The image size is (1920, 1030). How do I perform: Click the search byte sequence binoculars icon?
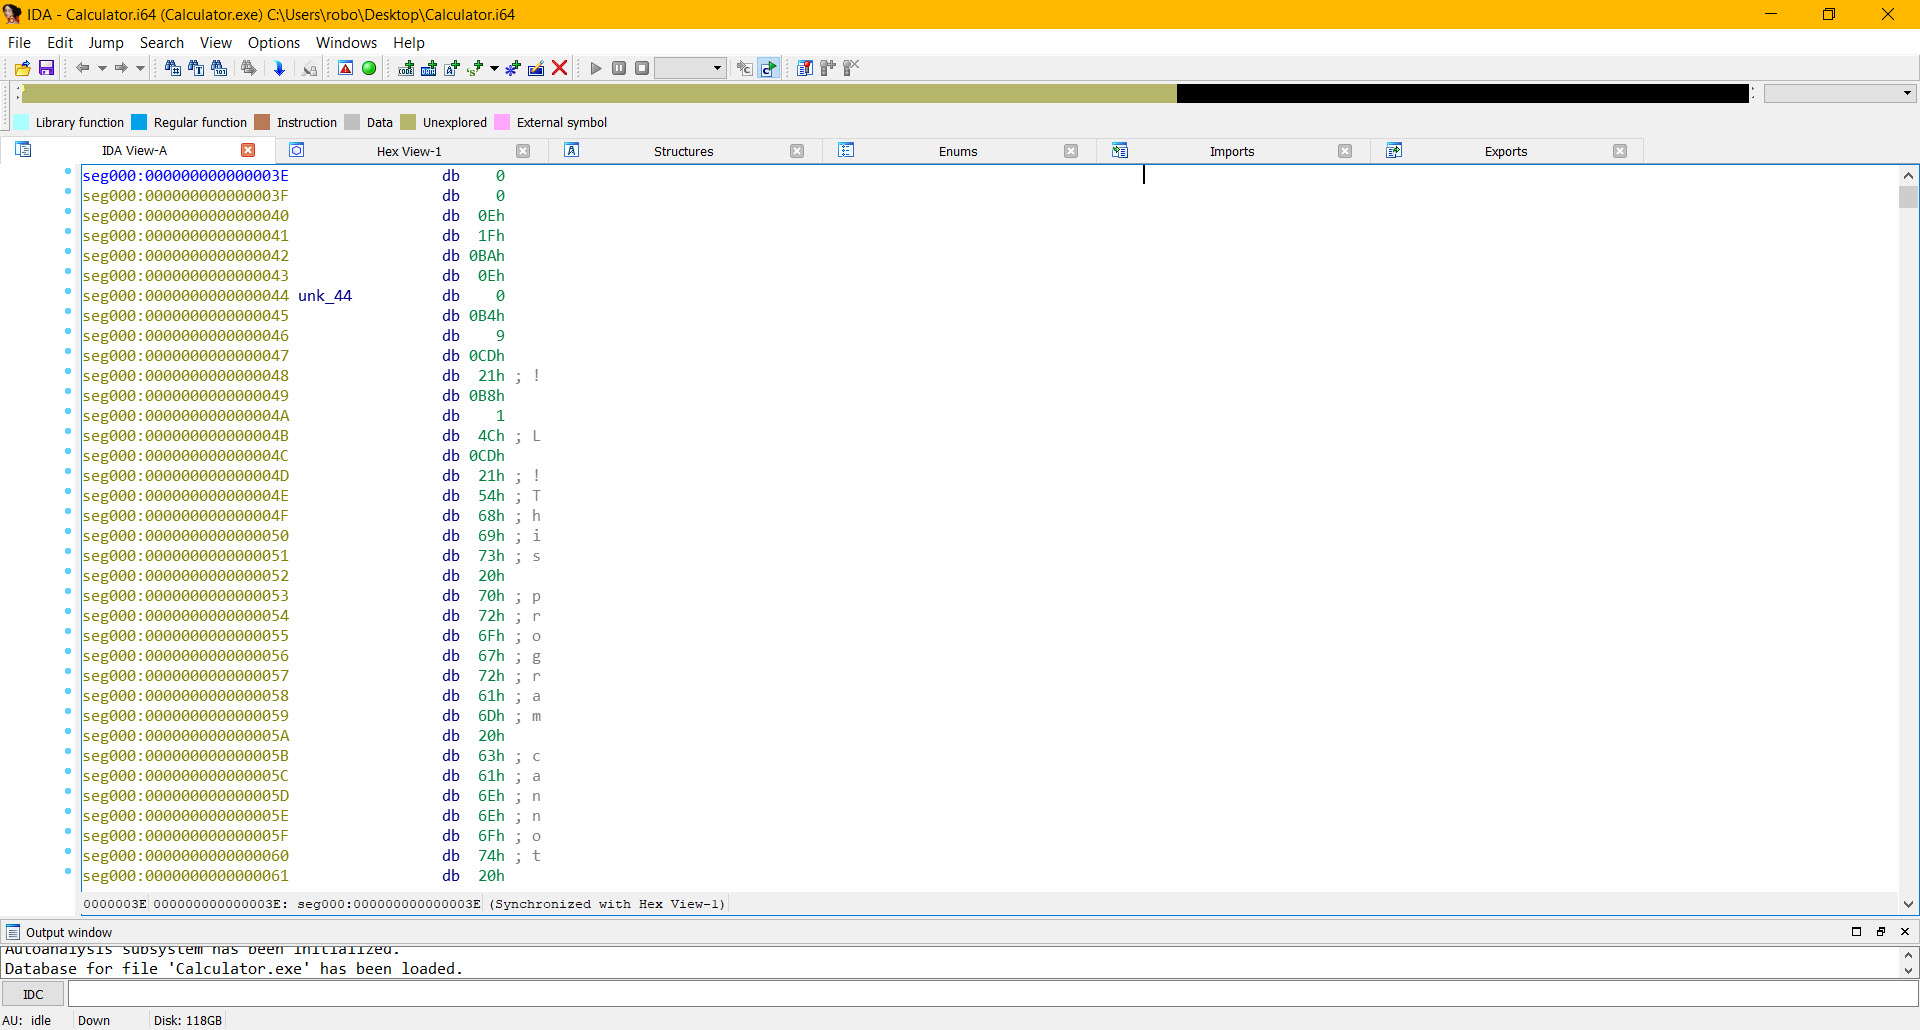219,68
